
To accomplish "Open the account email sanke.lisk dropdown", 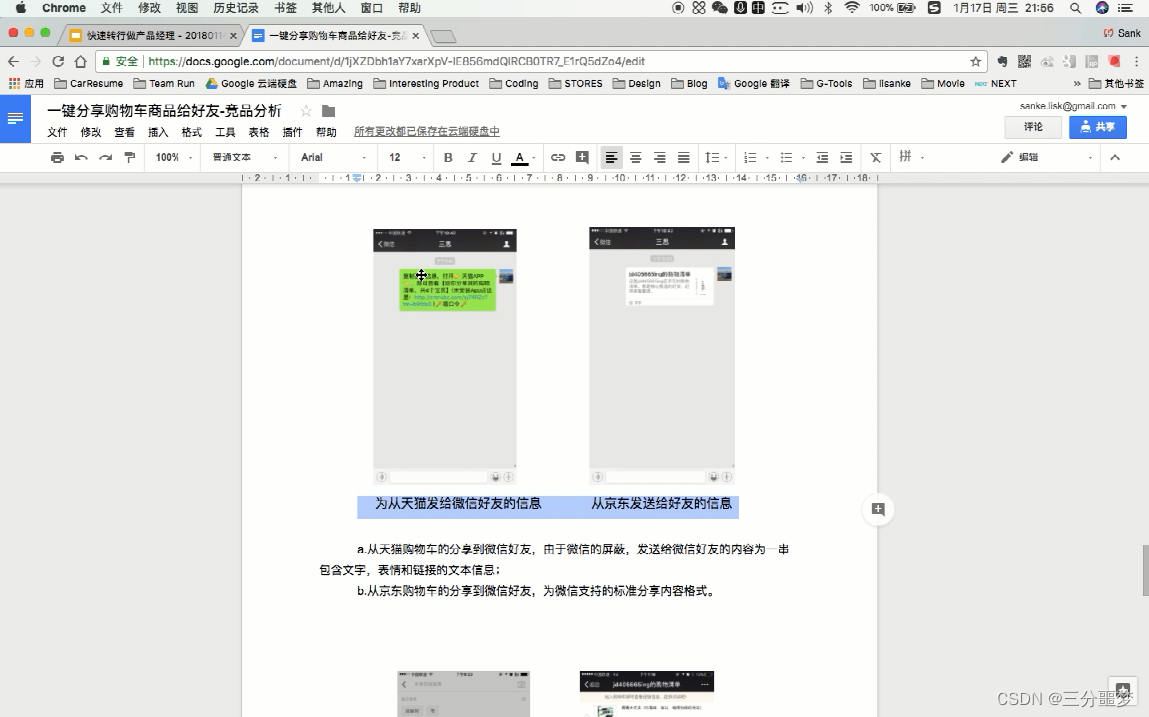I will pyautogui.click(x=1073, y=106).
